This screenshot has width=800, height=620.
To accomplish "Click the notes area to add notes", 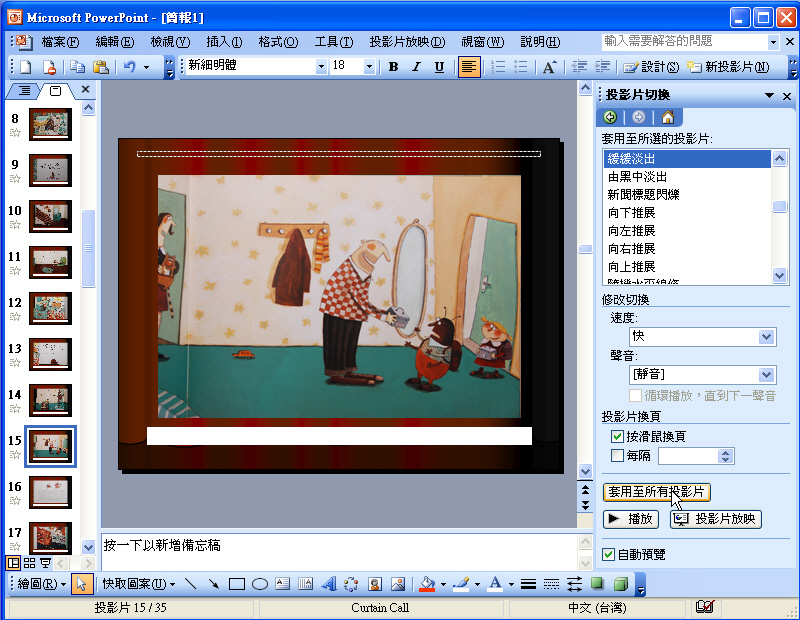I will click(339, 552).
